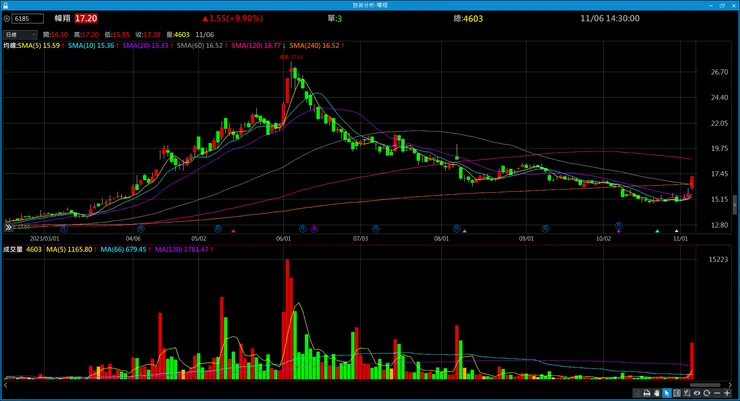The height and width of the screenshot is (401, 740).
Task: Click the horizontal chart scrollbar thumb
Action: (705, 385)
